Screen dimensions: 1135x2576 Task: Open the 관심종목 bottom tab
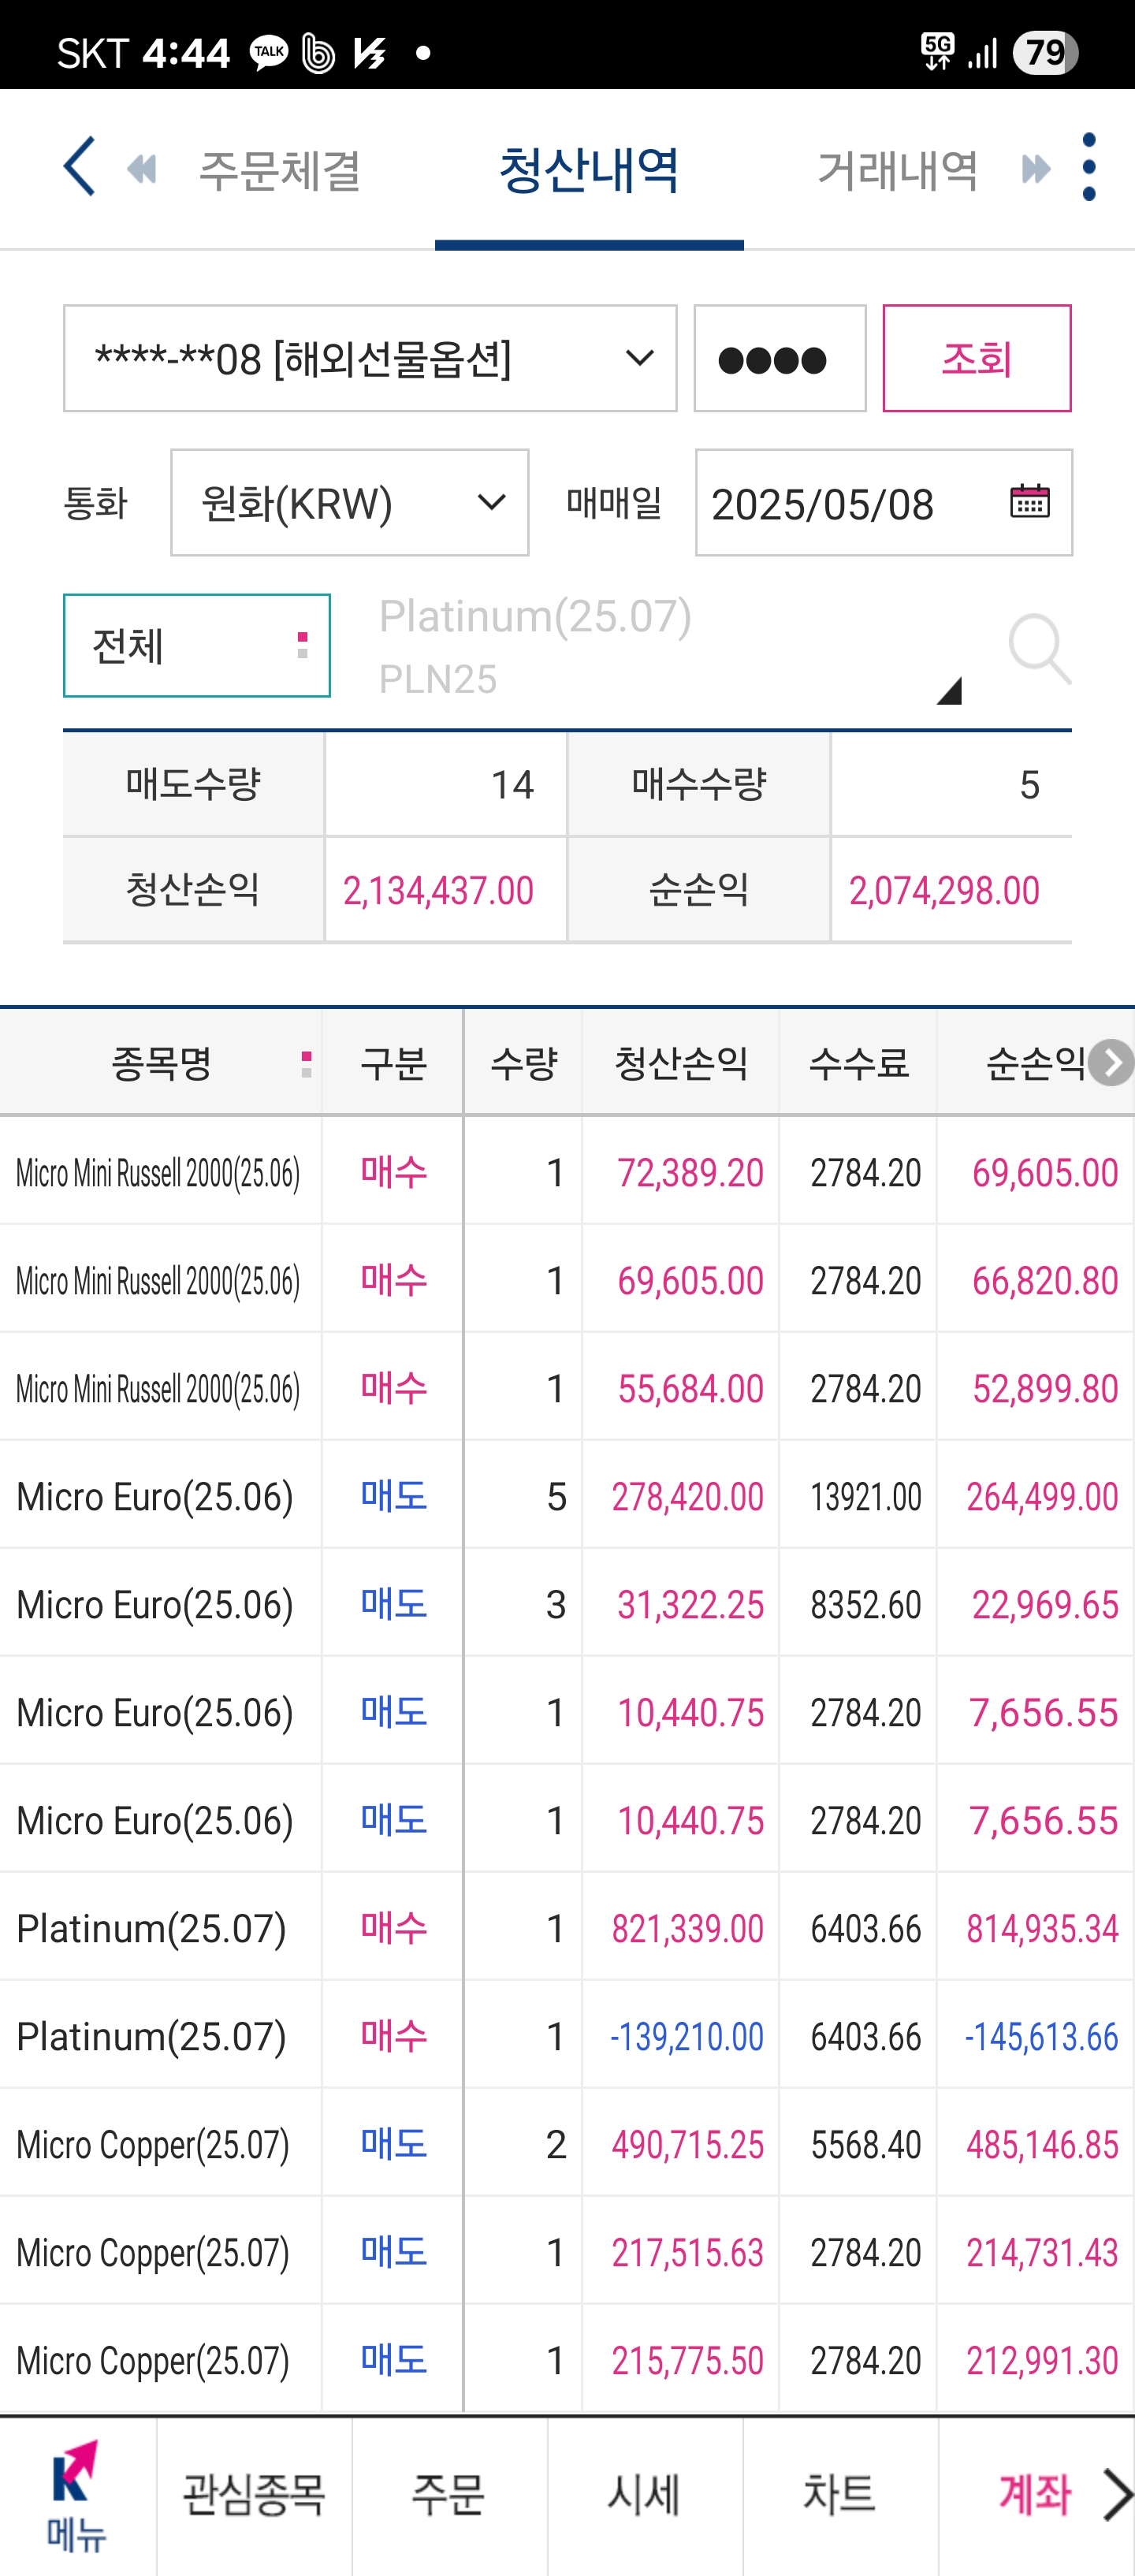click(x=254, y=2495)
